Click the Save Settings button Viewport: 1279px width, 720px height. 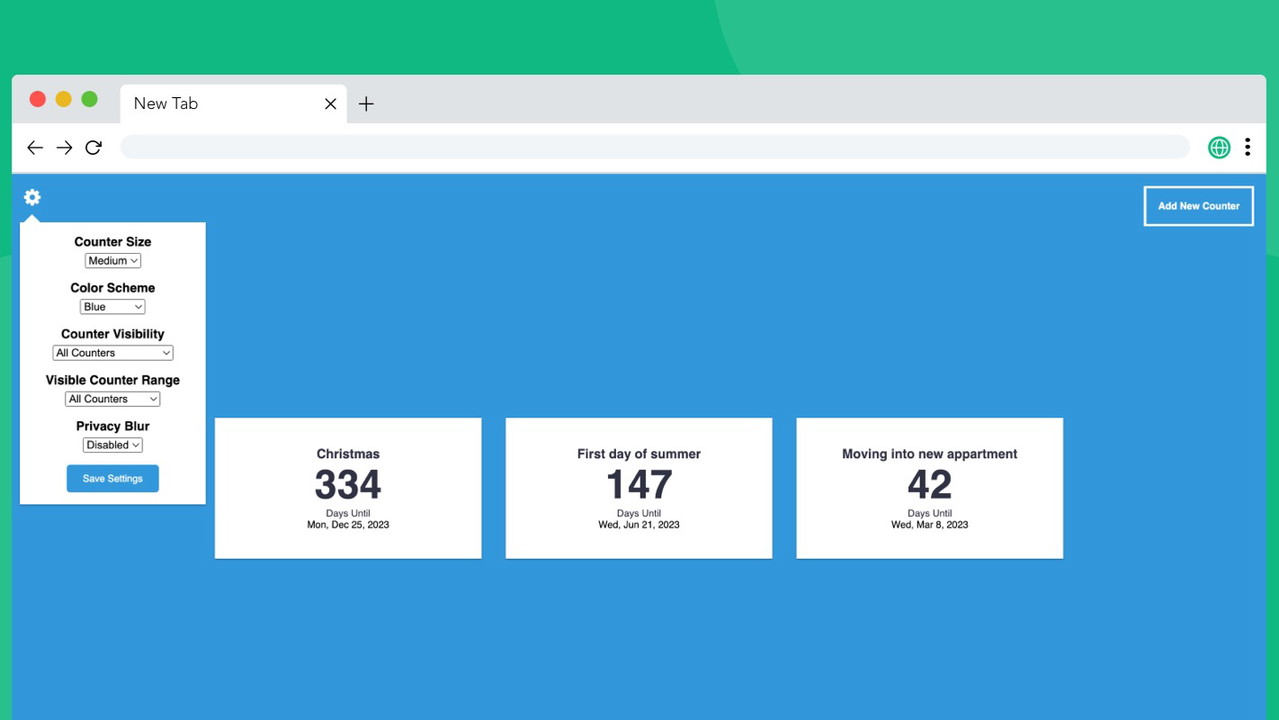tap(113, 479)
